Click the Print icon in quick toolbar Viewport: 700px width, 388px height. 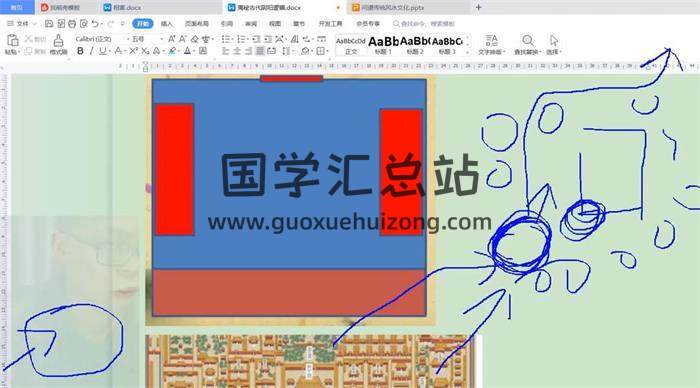[72, 23]
